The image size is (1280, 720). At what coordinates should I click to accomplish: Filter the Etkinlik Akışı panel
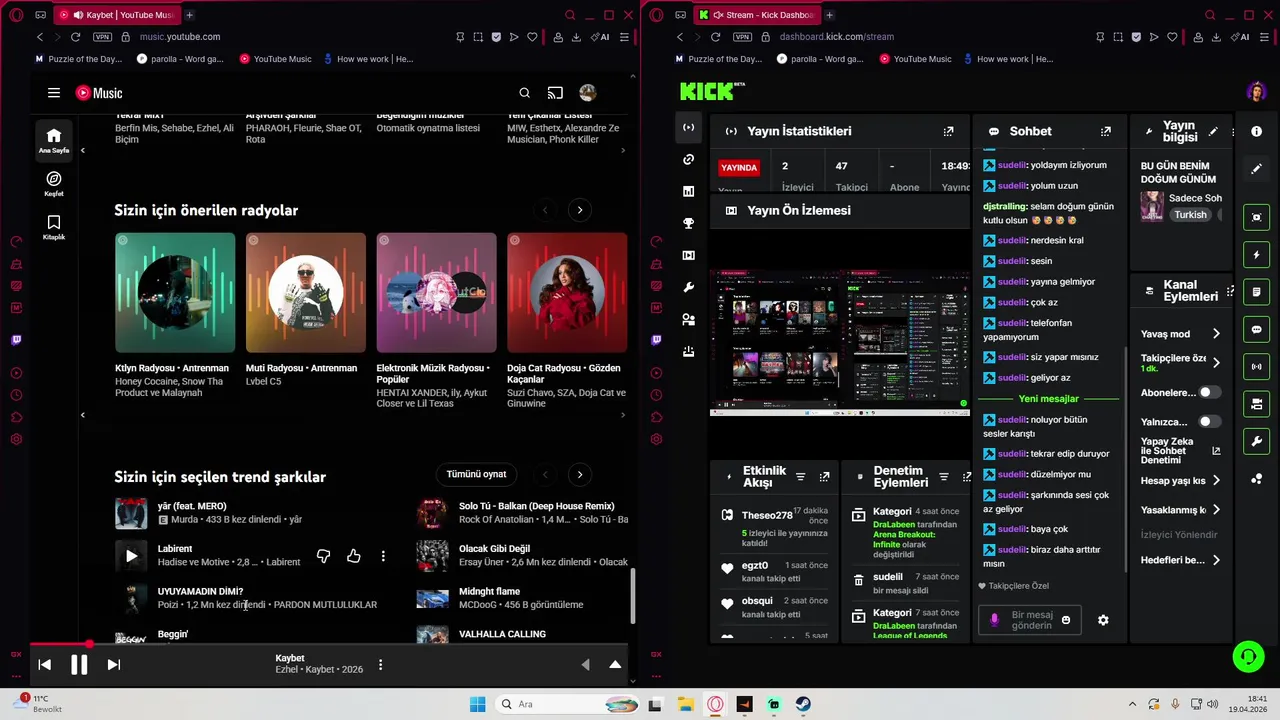(x=800, y=477)
